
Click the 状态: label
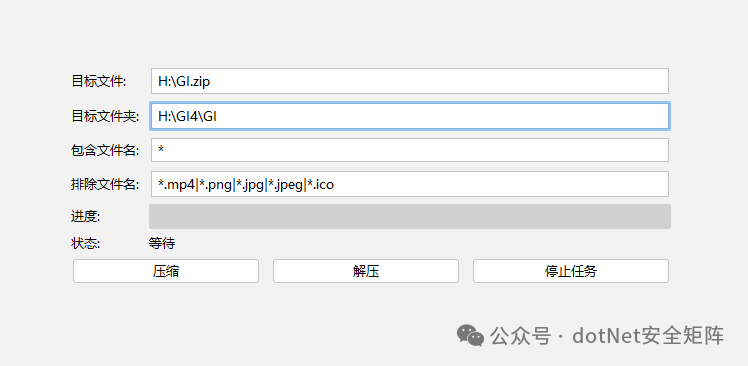tap(85, 244)
